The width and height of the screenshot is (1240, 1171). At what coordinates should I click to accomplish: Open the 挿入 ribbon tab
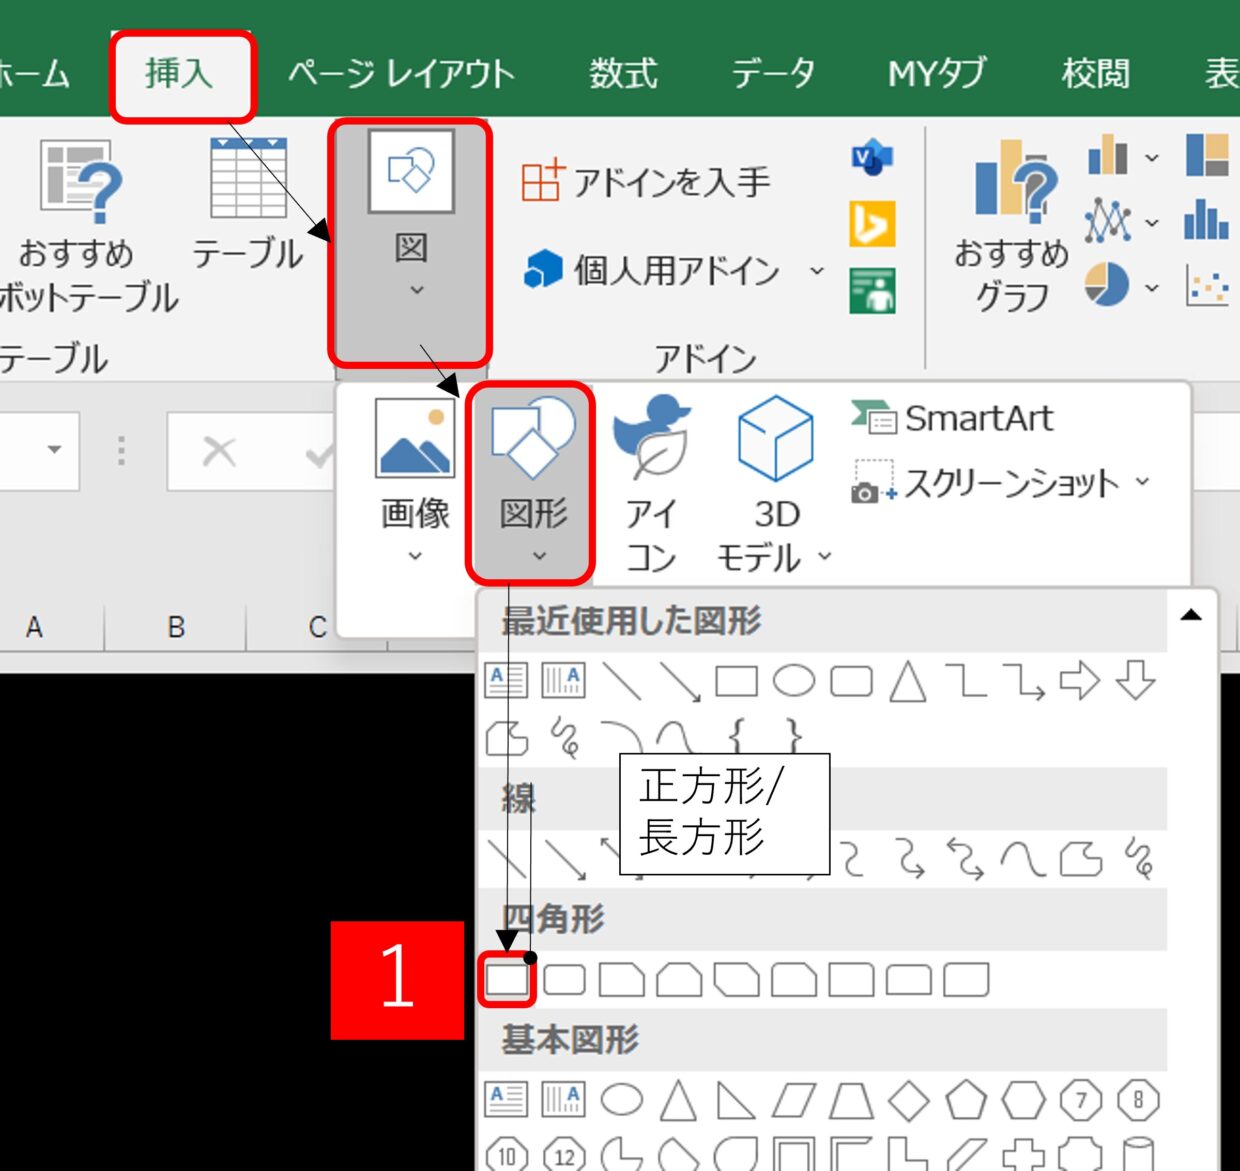point(179,74)
